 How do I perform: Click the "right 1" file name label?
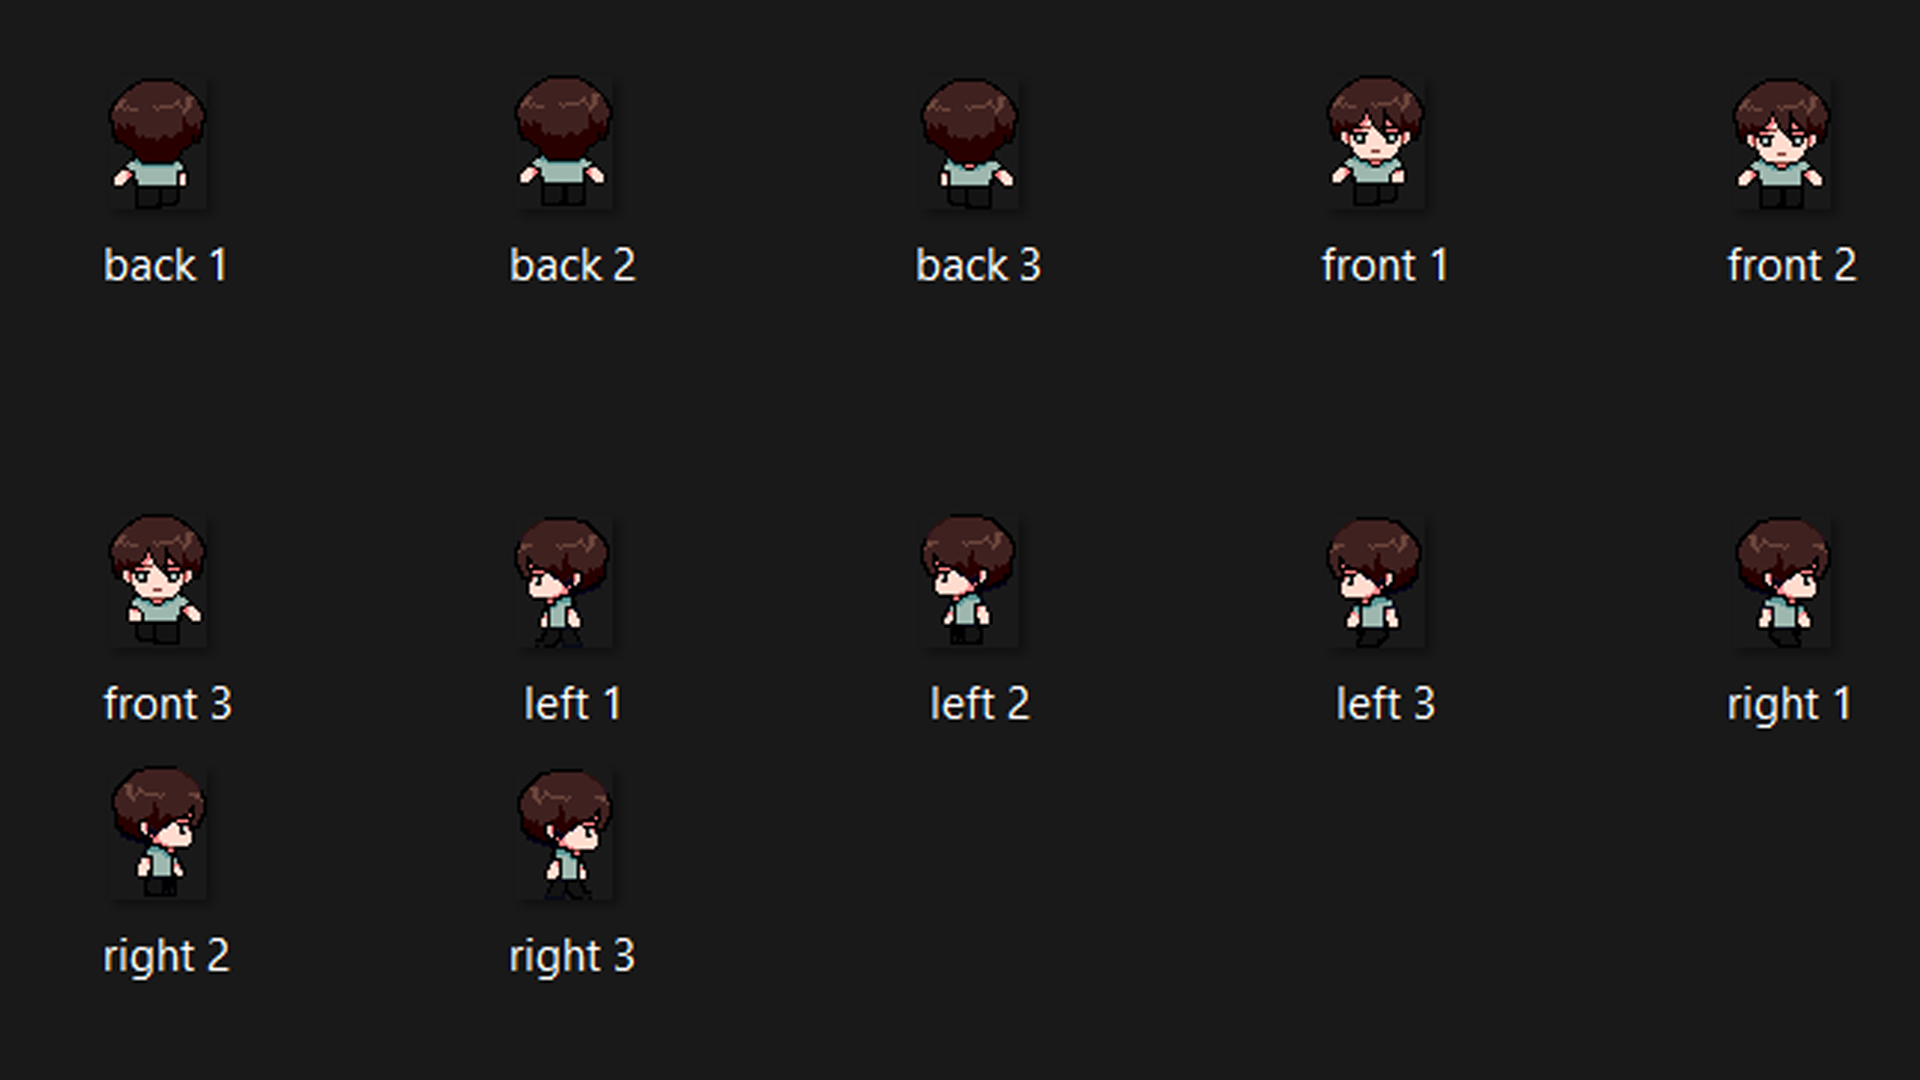coord(1790,705)
